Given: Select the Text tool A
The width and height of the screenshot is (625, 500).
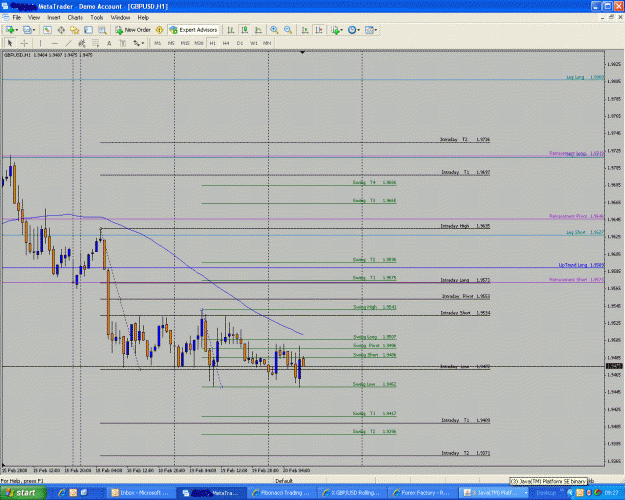Looking at the screenshot, I should [x=109, y=43].
